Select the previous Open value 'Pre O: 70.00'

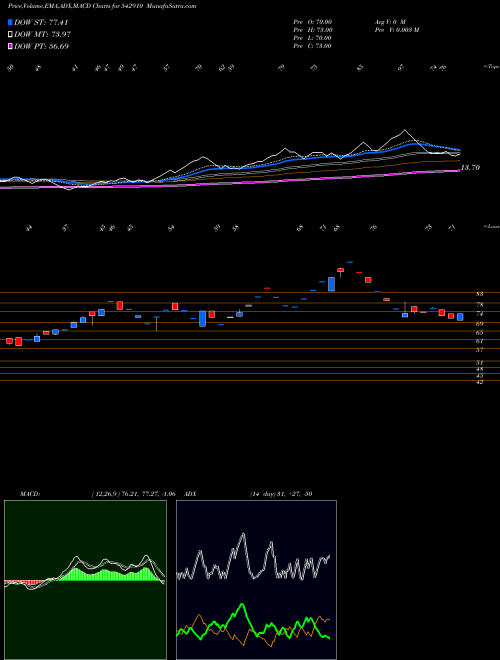(313, 22)
